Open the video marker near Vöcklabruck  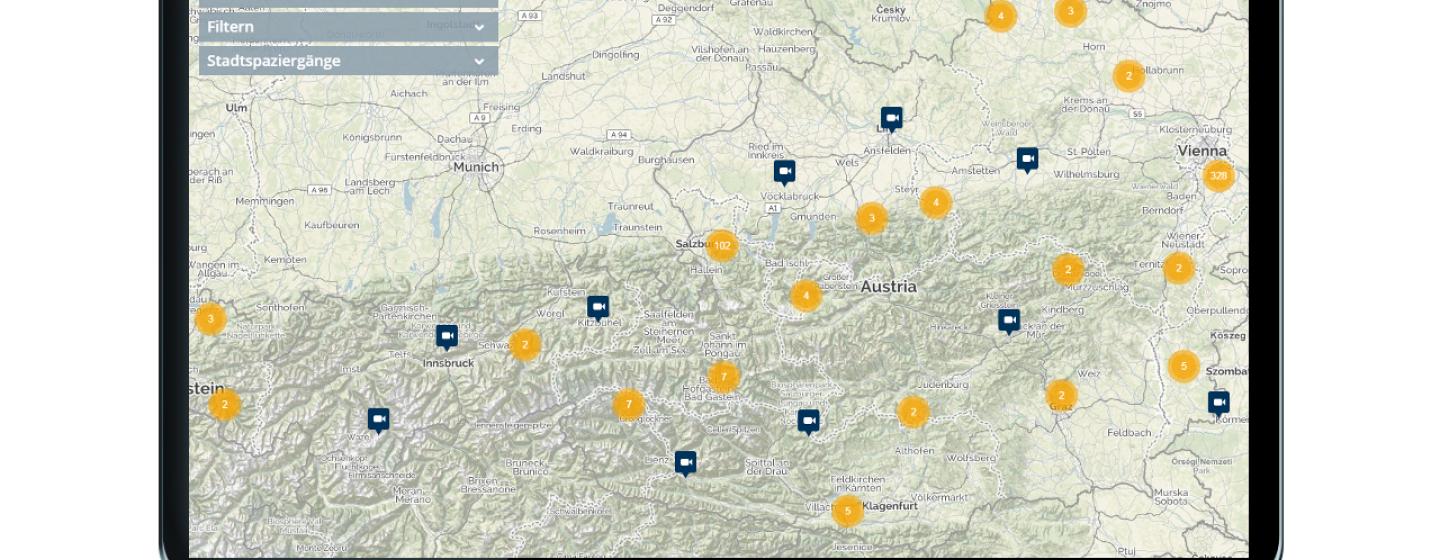(x=785, y=172)
